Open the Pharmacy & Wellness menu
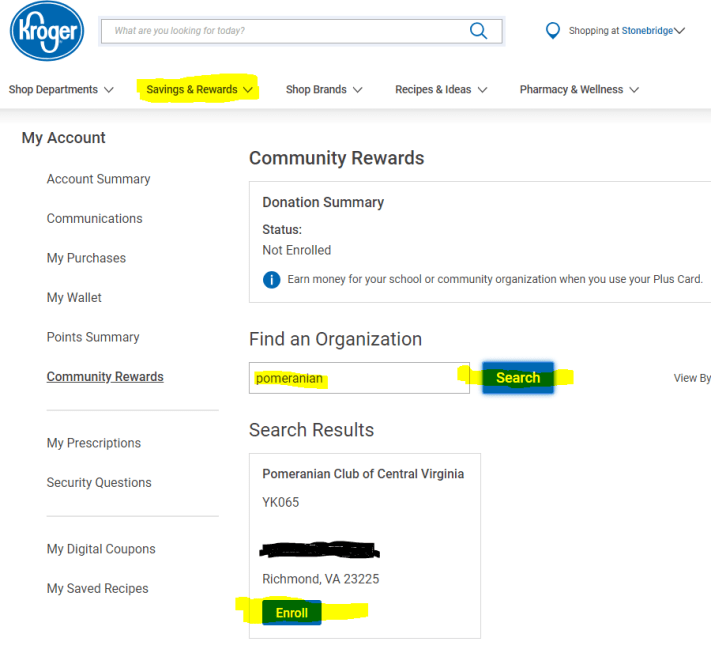 coord(579,89)
